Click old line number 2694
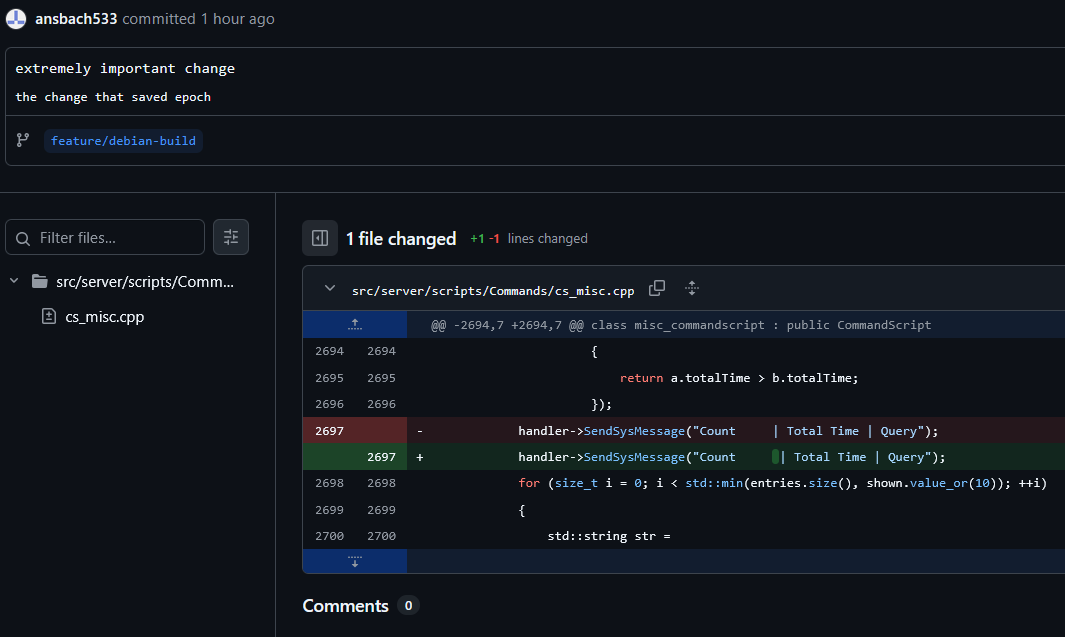1065x637 pixels. pos(329,351)
